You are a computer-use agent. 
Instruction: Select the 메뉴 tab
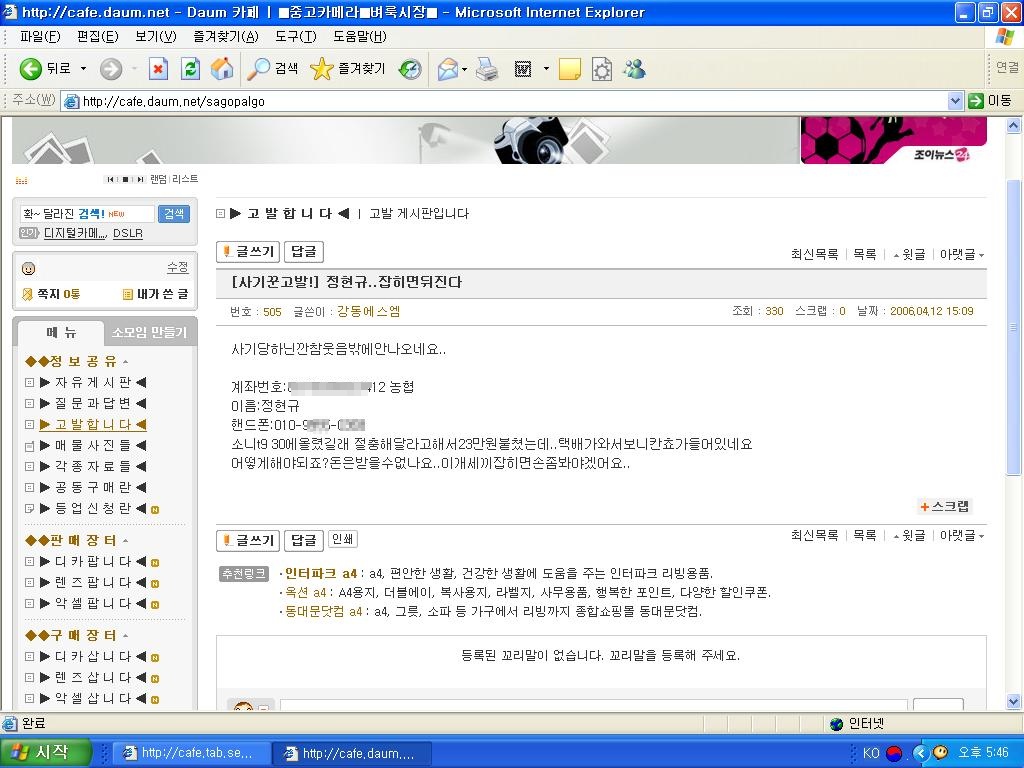click(61, 332)
